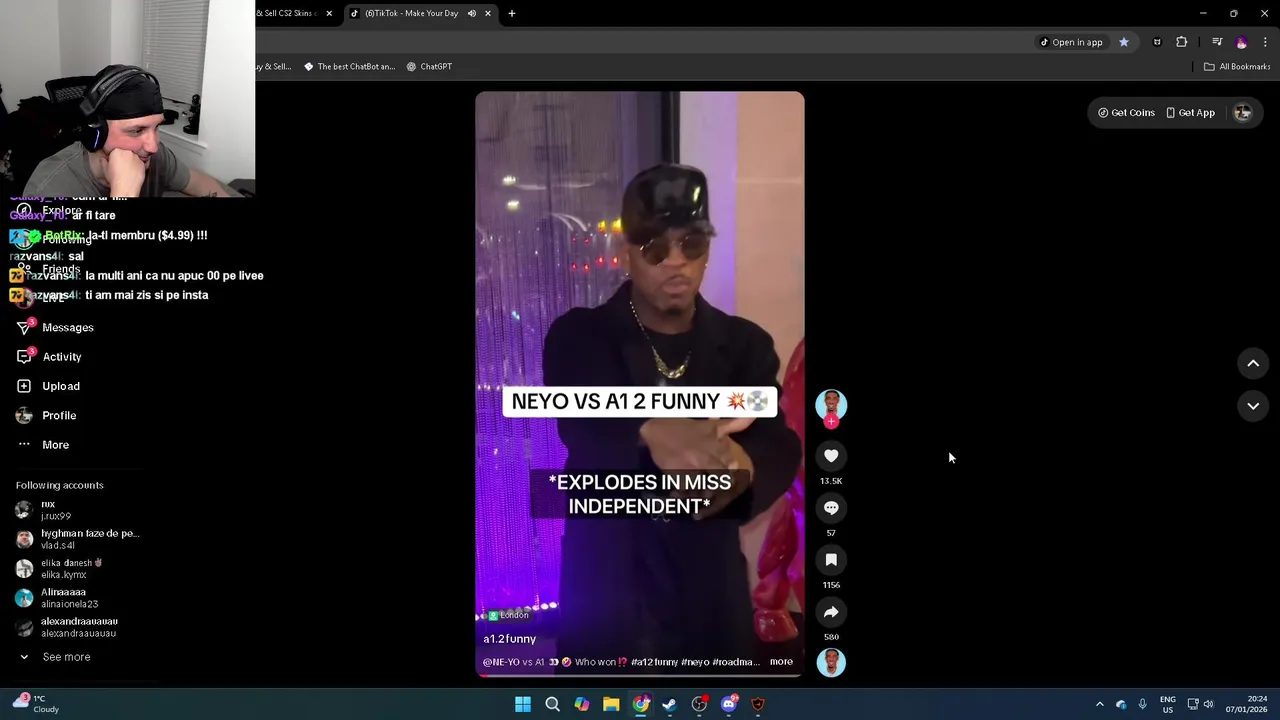Viewport: 1280px width, 720px height.
Task: Open the Chrome profile avatar
Action: click(1242, 42)
